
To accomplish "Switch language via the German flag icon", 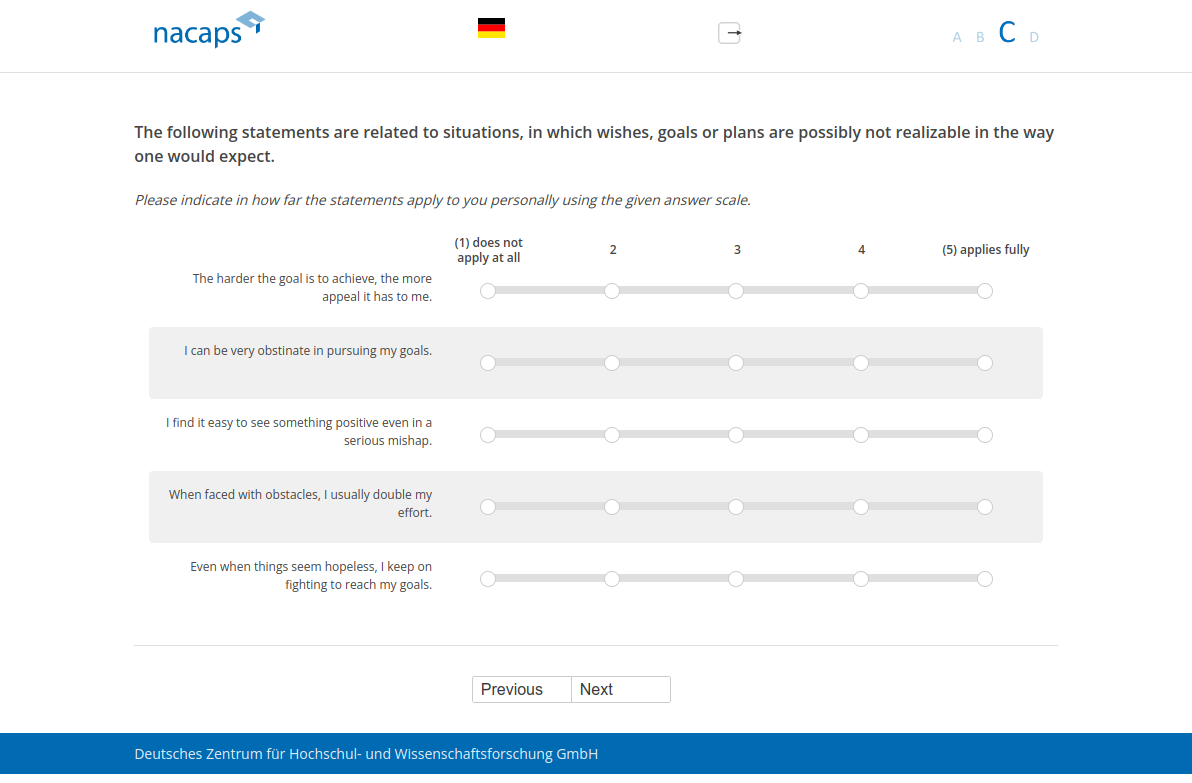I will [x=491, y=28].
